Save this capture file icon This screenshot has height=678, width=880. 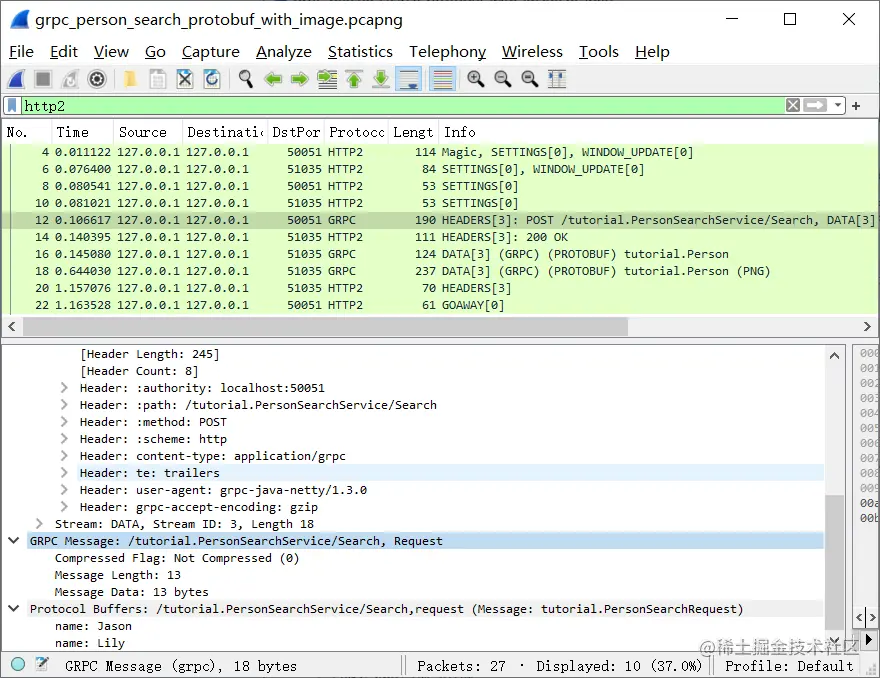(158, 79)
